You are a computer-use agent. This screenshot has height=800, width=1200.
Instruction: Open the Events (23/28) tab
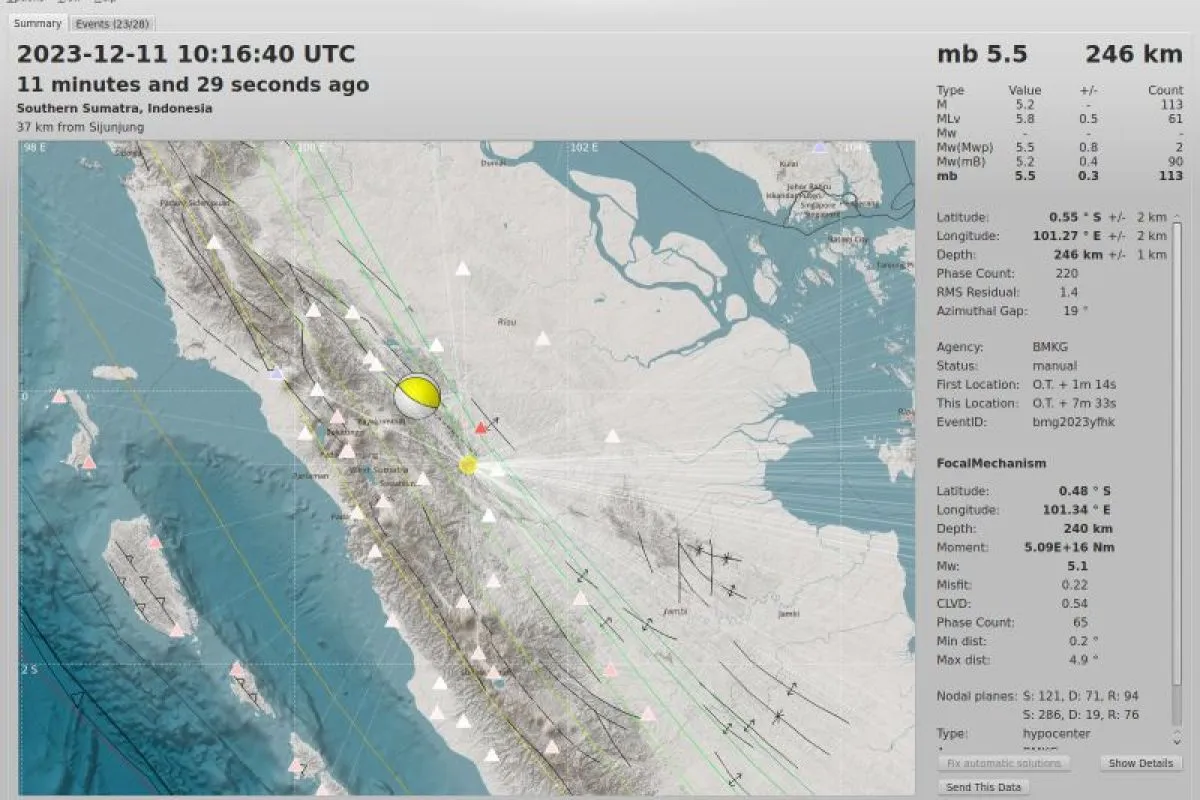[x=114, y=24]
